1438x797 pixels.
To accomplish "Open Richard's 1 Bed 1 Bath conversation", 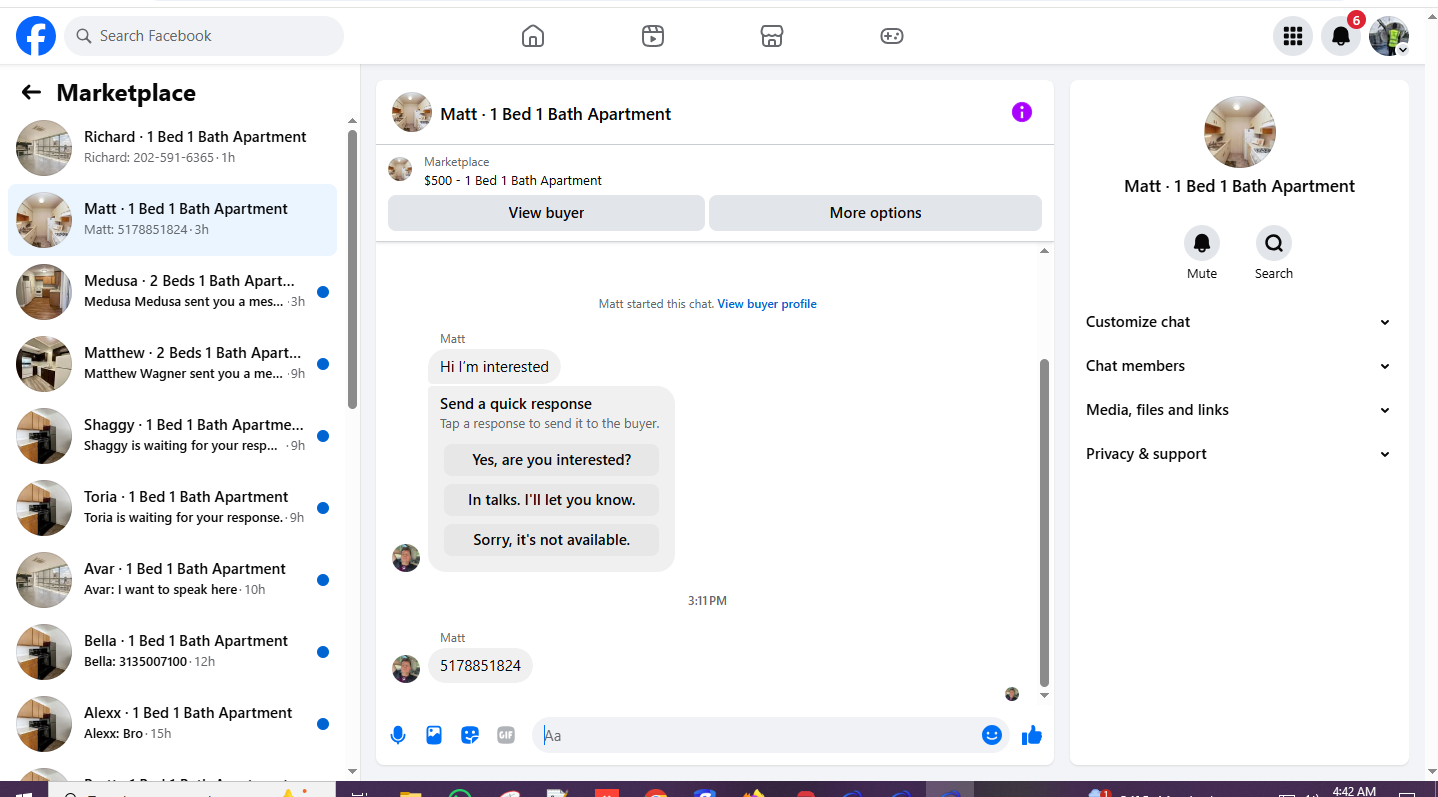I will (x=172, y=148).
